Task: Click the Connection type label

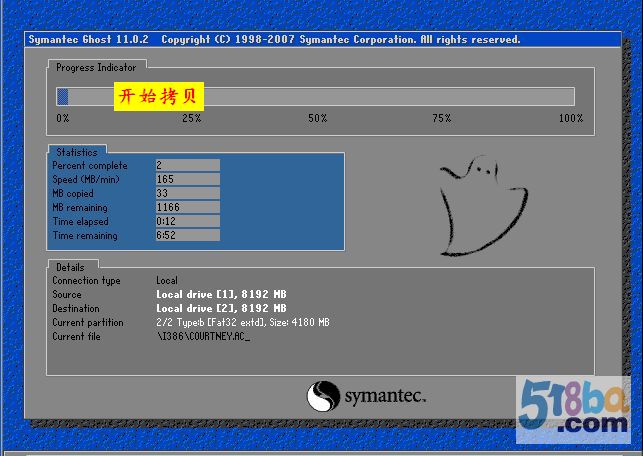Action: pos(87,280)
